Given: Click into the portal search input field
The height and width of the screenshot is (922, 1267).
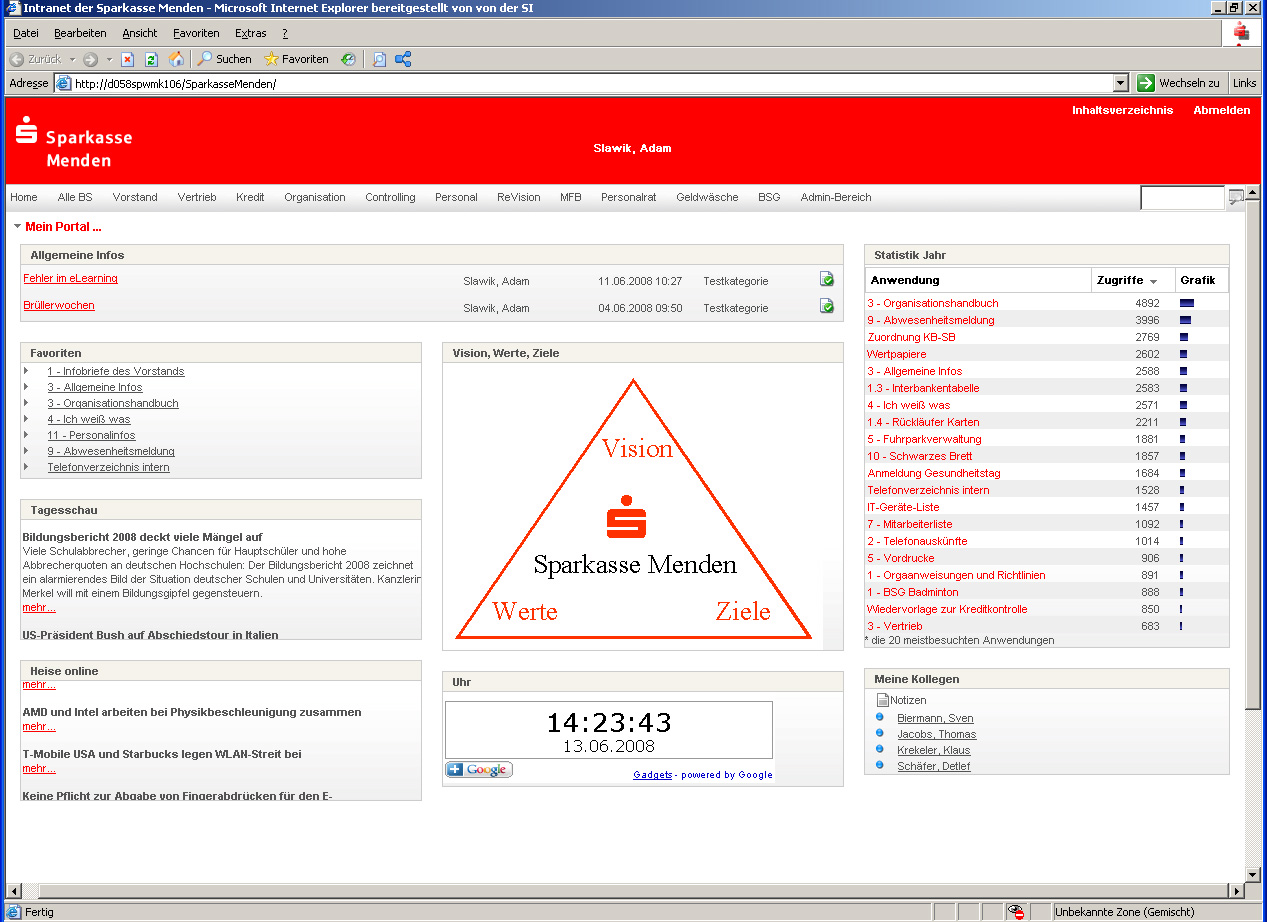Looking at the screenshot, I should pos(1182,198).
